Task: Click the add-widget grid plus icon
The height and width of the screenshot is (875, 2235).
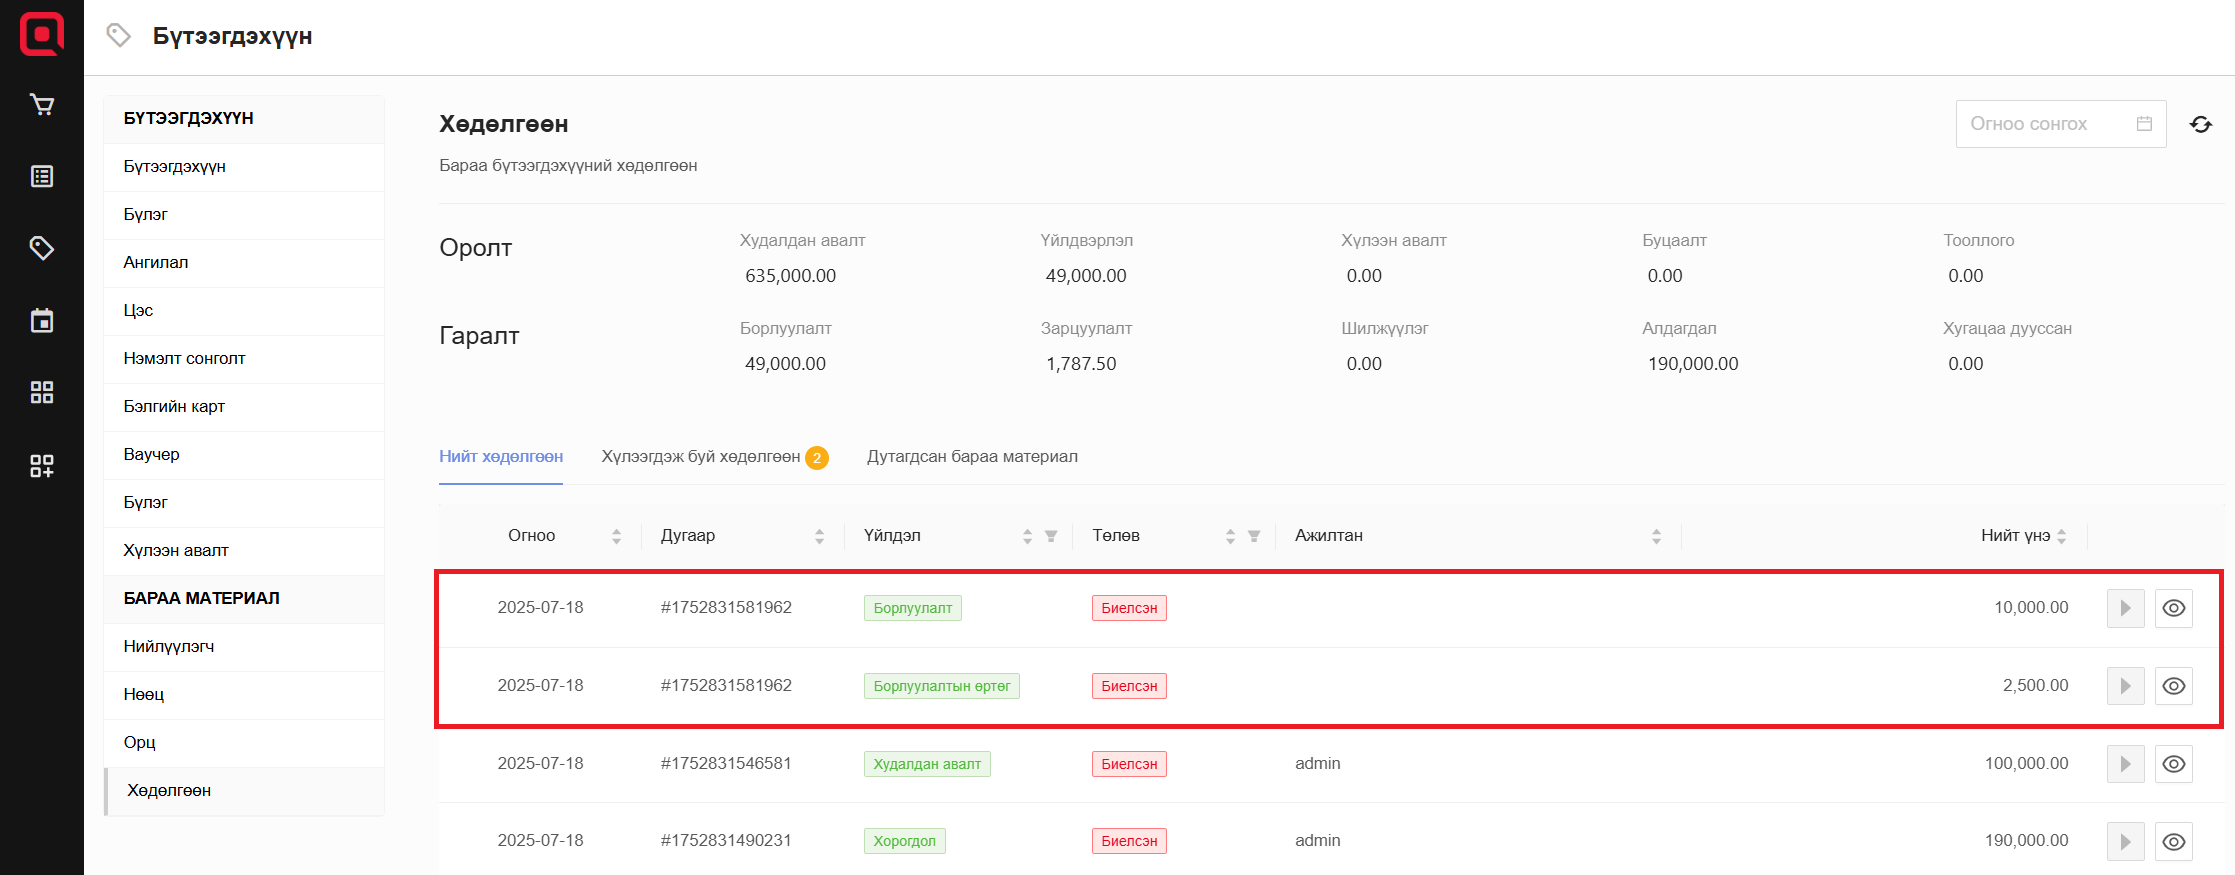Action: click(x=42, y=465)
